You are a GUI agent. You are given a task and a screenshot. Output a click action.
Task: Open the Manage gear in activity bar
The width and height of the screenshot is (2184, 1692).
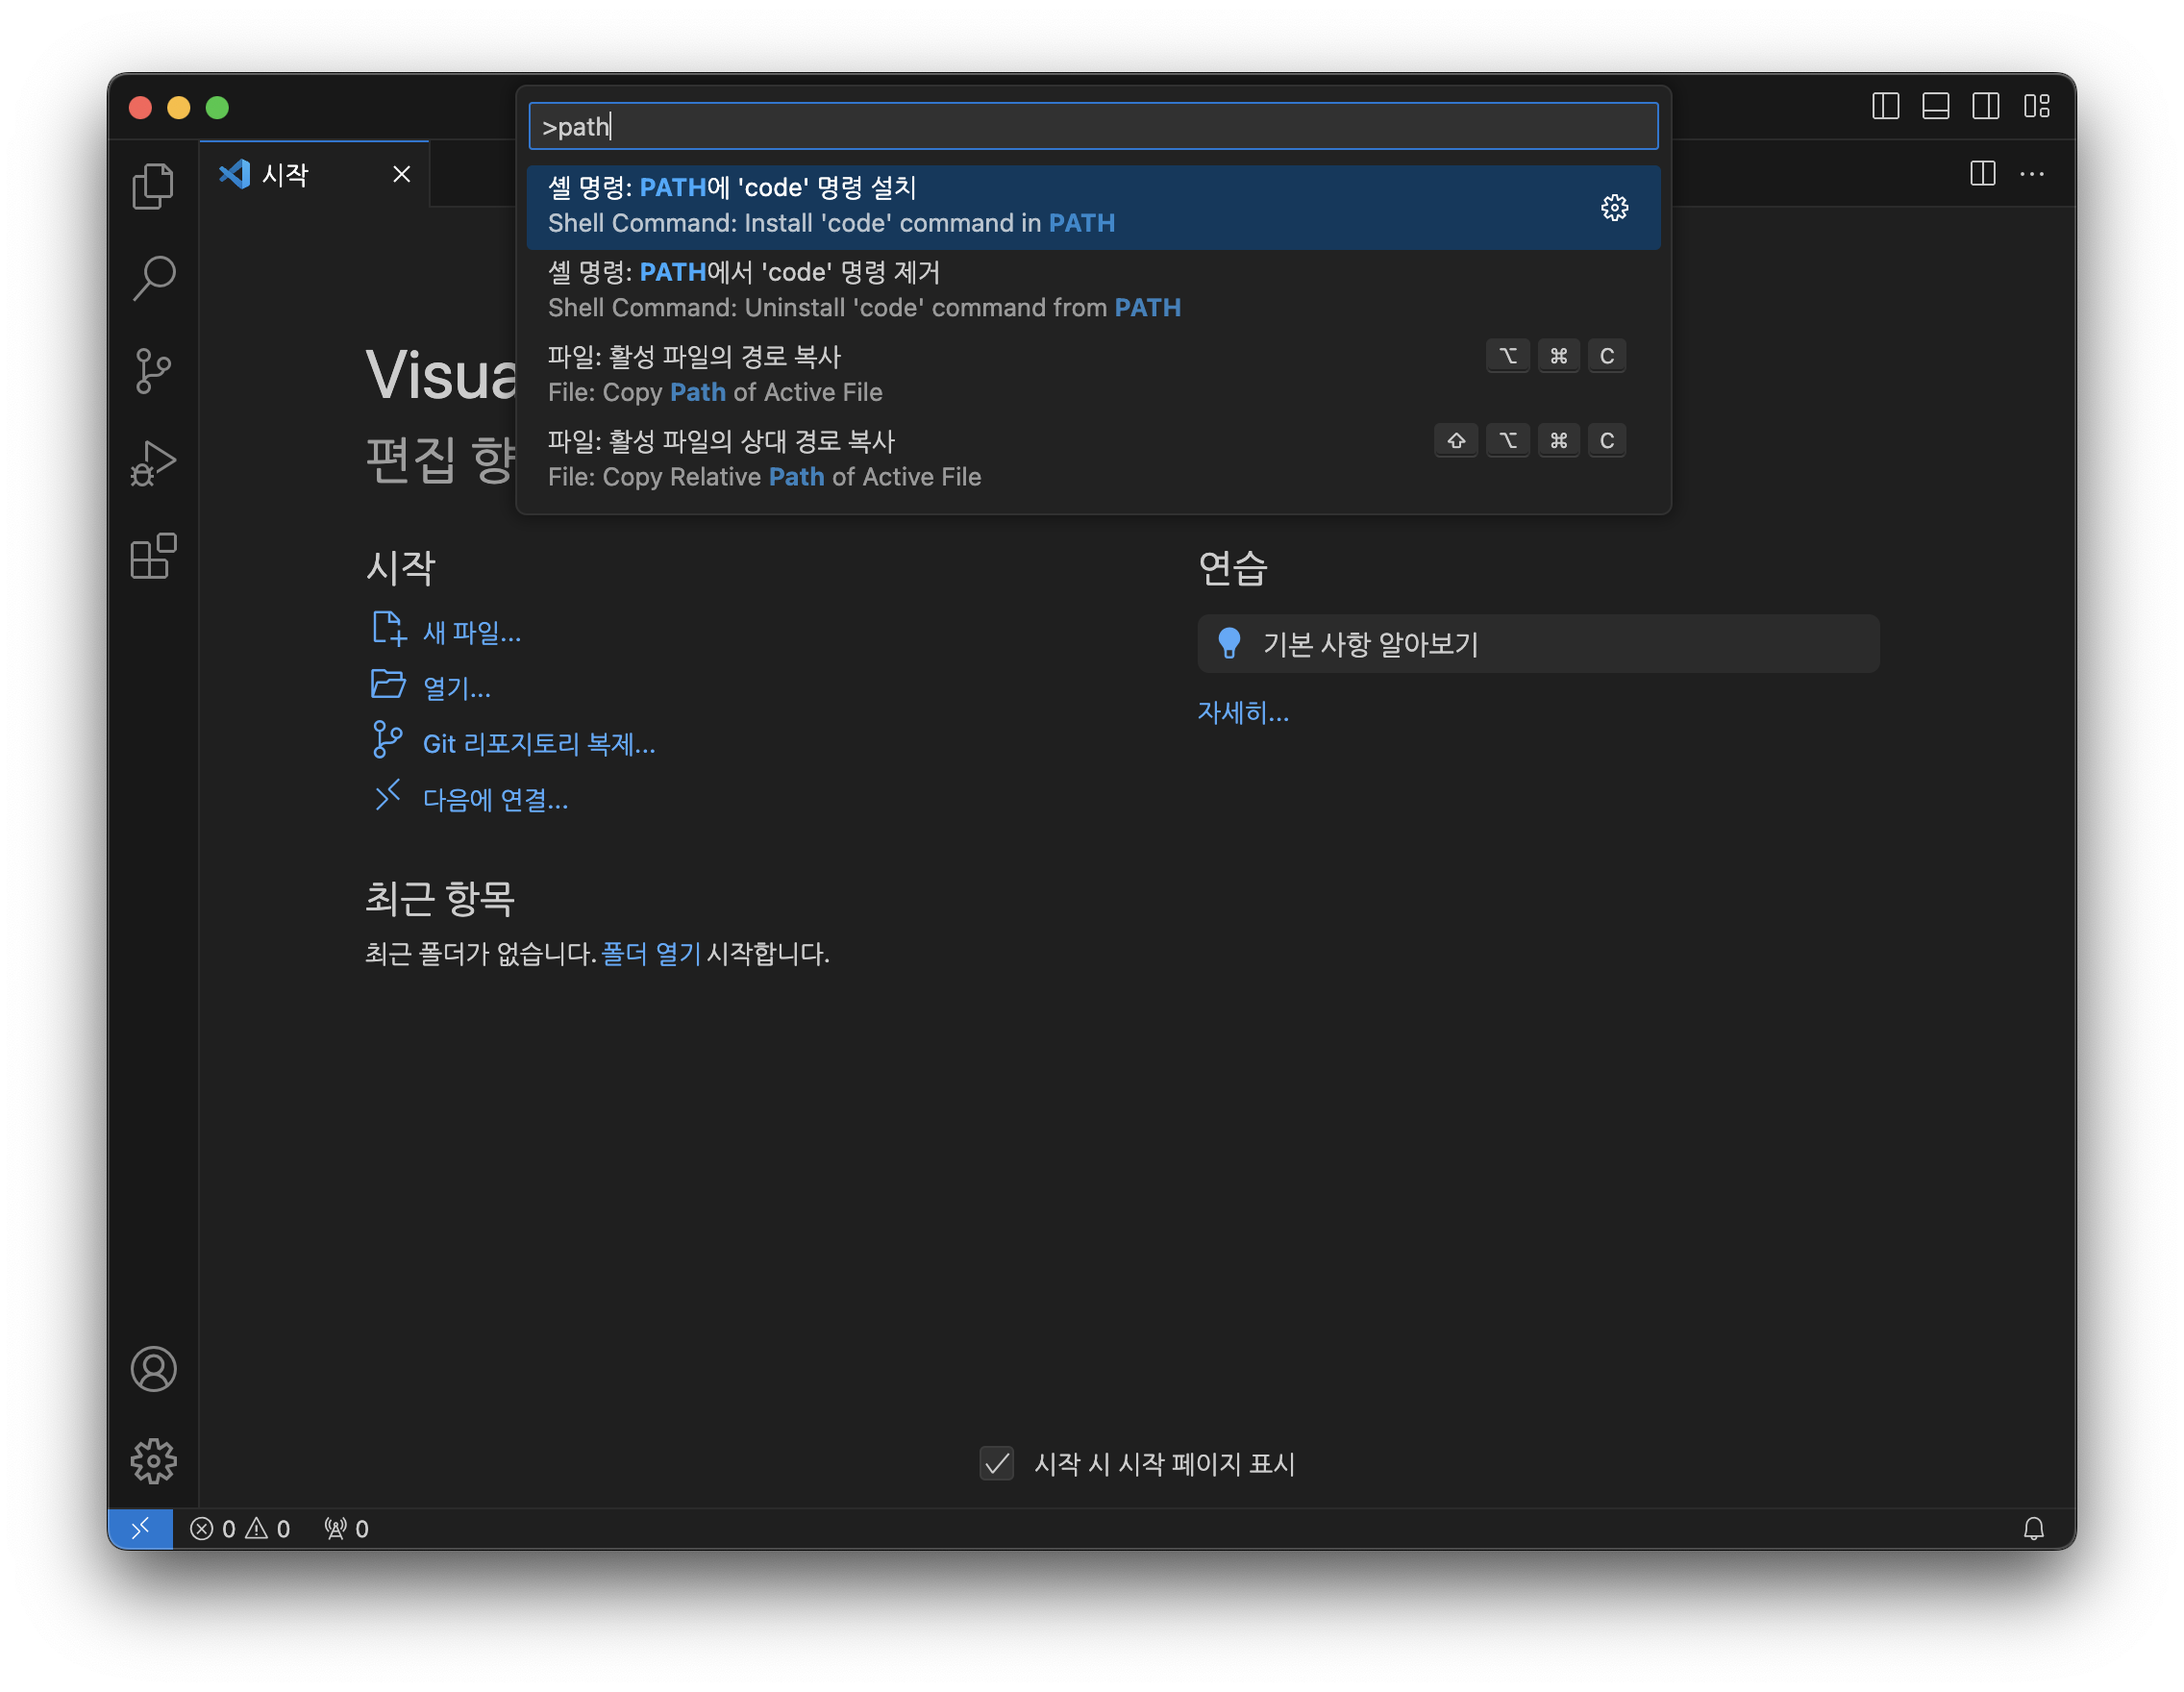[153, 1461]
